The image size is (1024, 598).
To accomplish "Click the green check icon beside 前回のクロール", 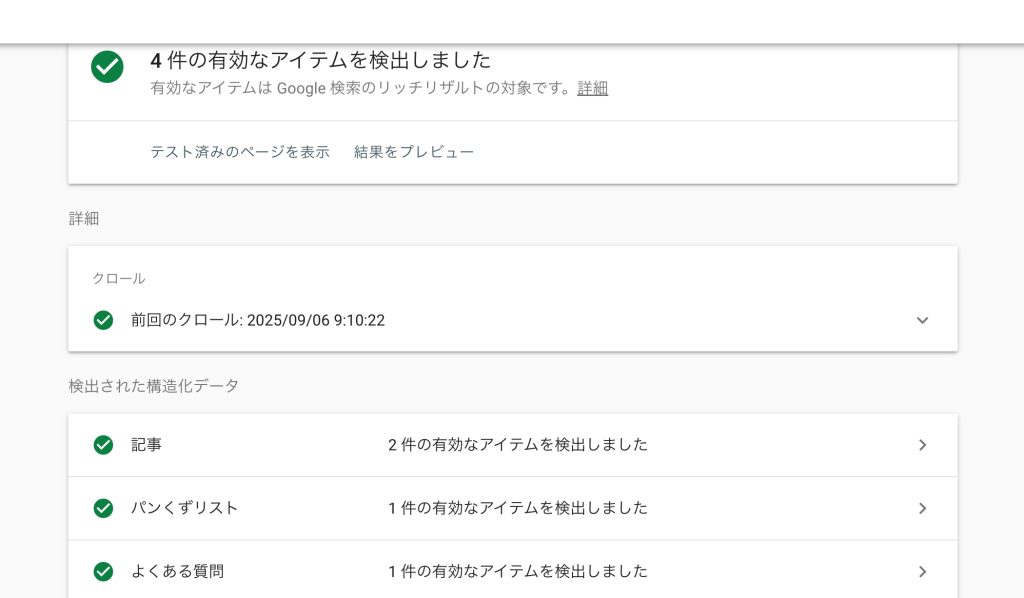I will click(103, 320).
